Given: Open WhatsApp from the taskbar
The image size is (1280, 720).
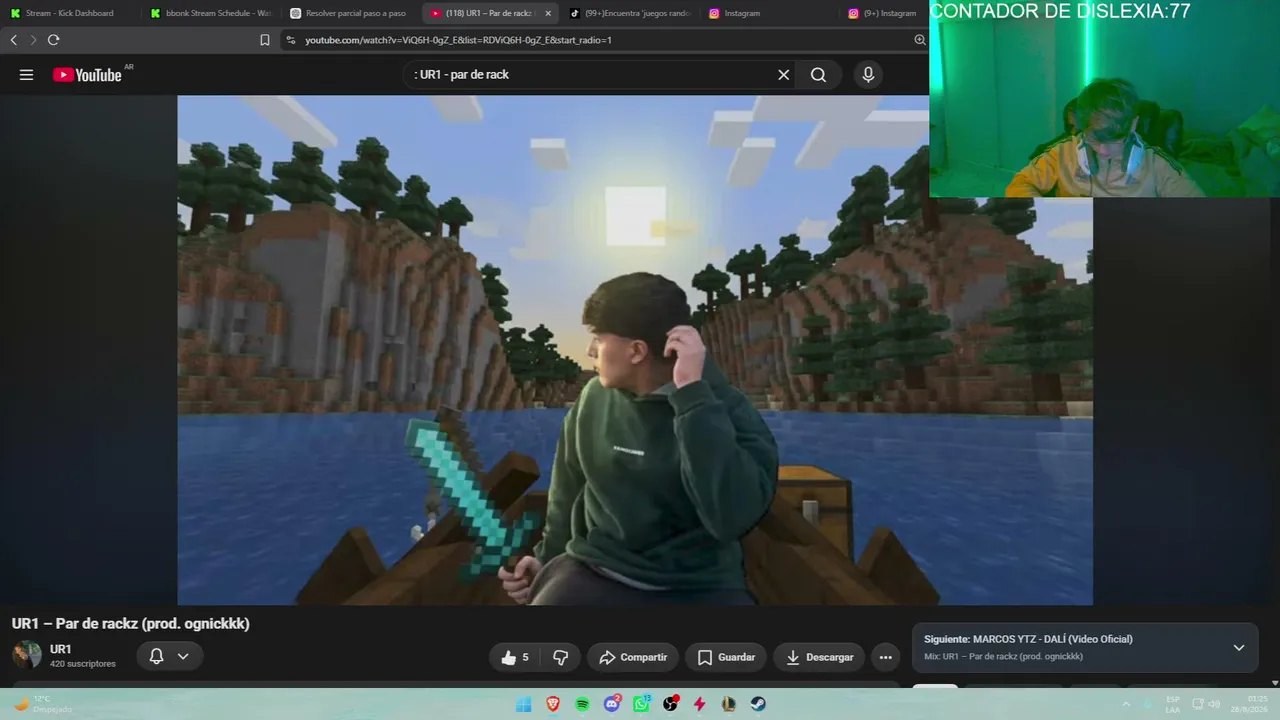Looking at the screenshot, I should point(641,704).
